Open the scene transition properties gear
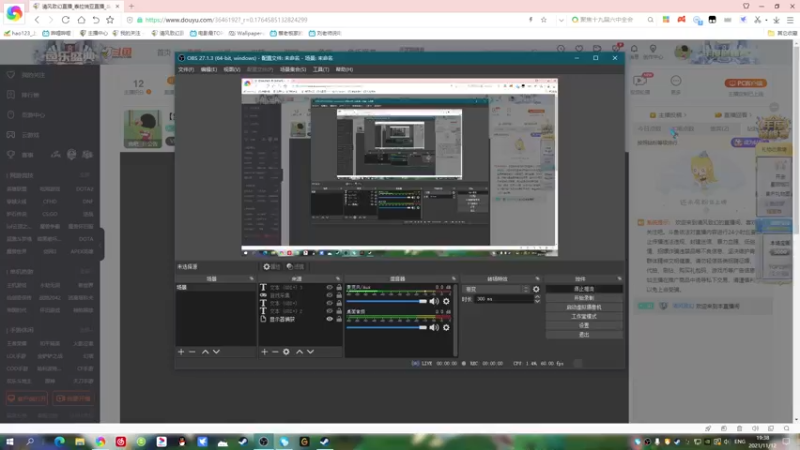The height and width of the screenshot is (450, 800). click(x=536, y=289)
